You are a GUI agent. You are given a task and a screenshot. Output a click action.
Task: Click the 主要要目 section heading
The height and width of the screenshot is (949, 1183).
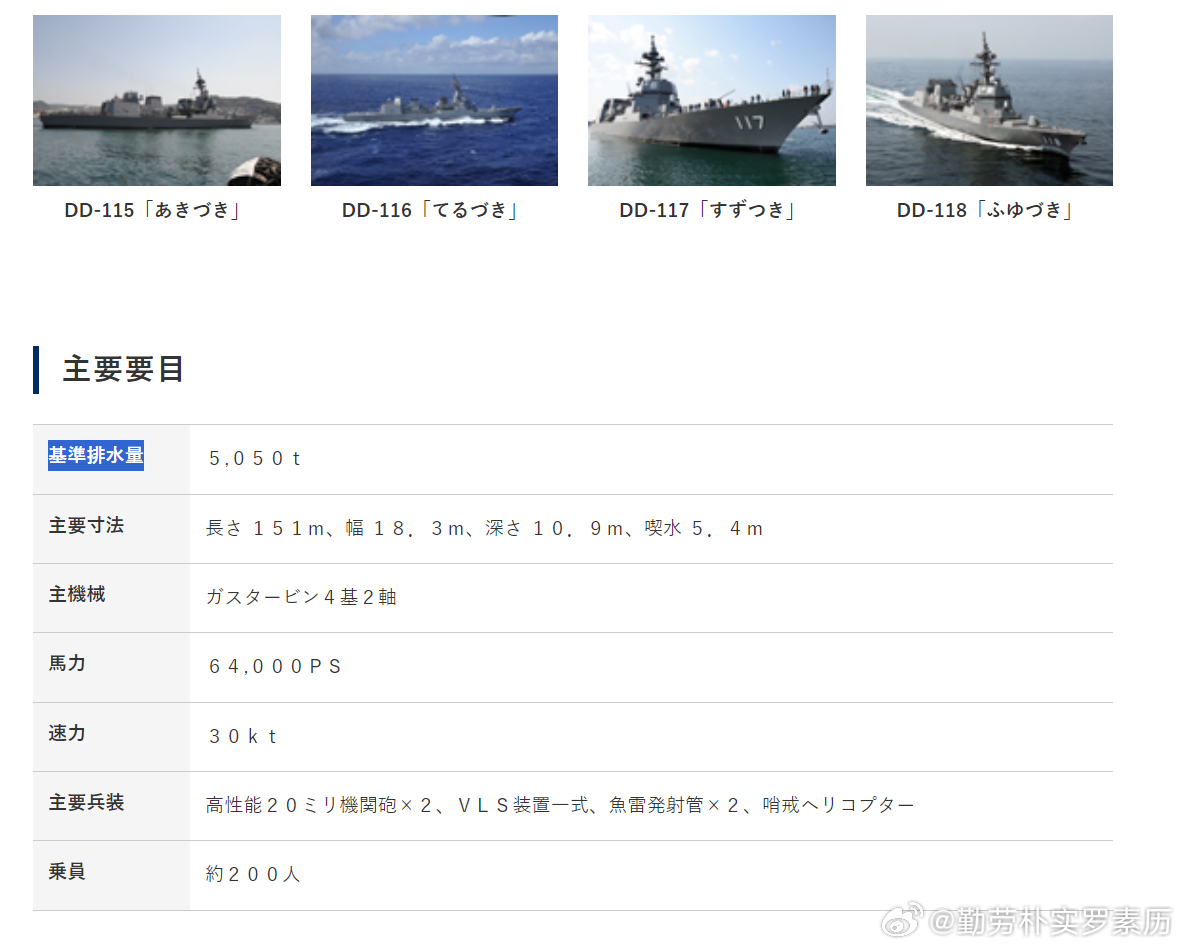tap(124, 370)
